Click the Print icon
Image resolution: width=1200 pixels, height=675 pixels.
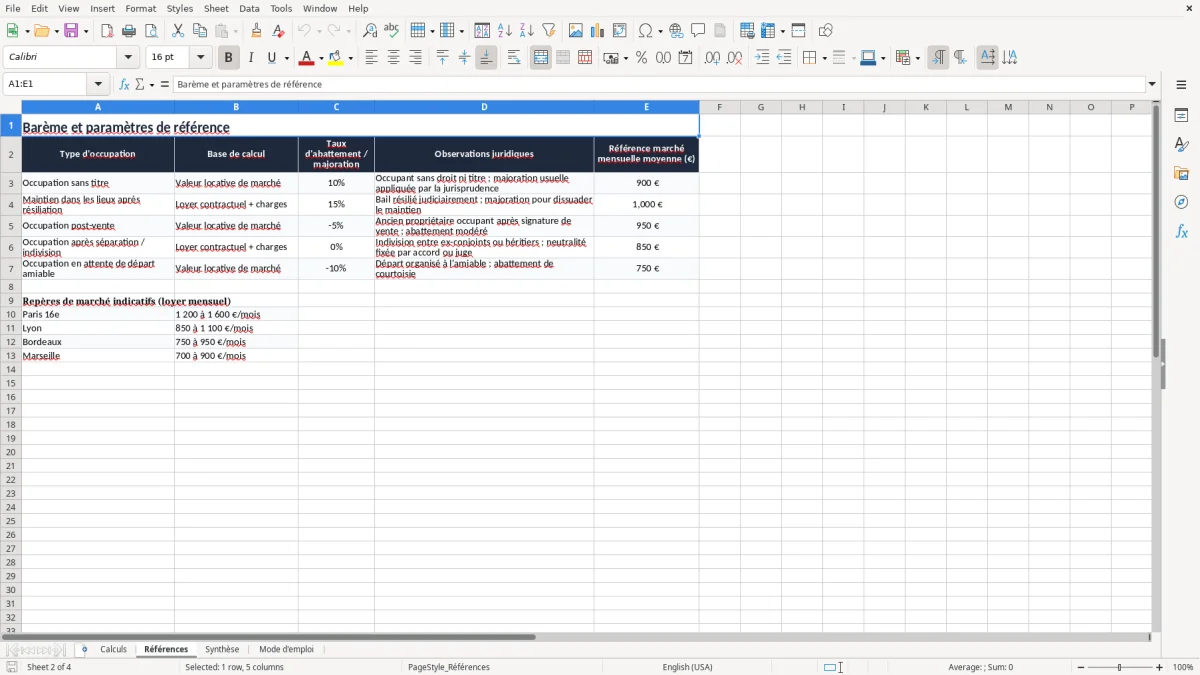pyautogui.click(x=129, y=31)
